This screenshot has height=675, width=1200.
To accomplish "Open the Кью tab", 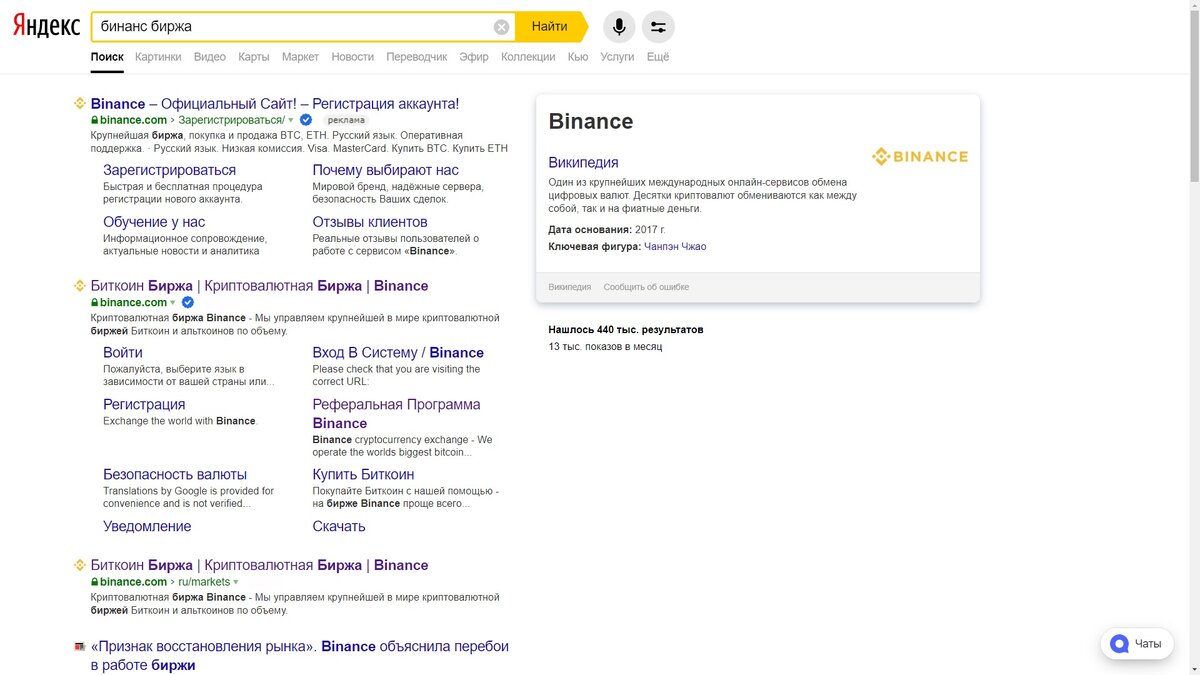I will 578,57.
